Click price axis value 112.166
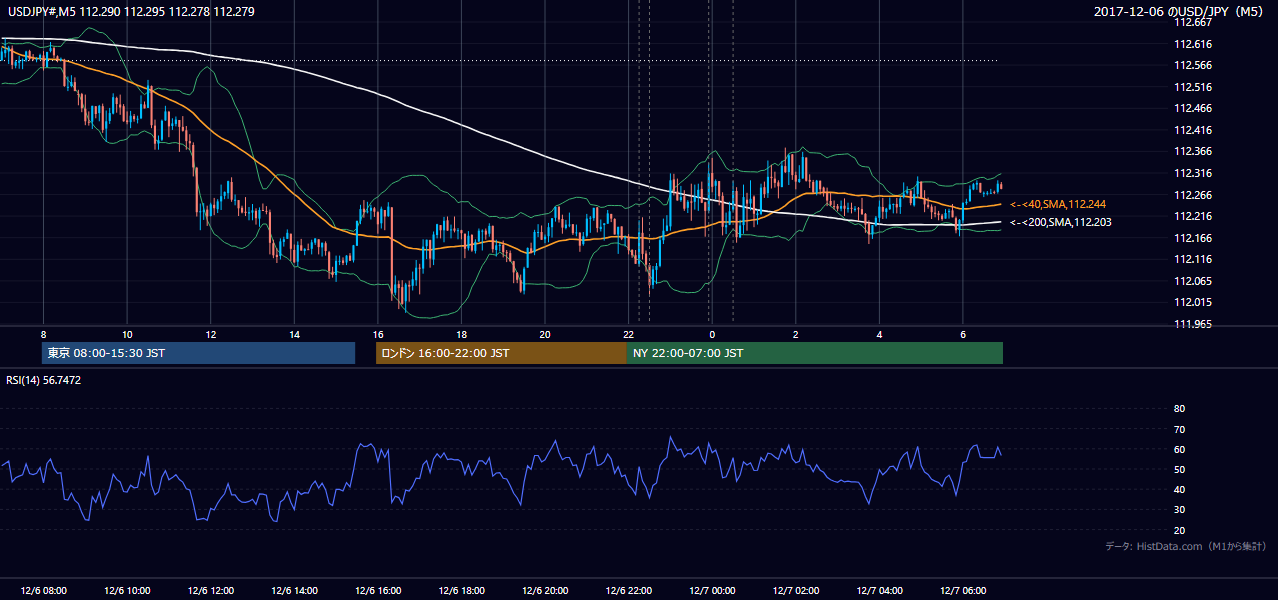The height and width of the screenshot is (600, 1278). [x=1193, y=238]
